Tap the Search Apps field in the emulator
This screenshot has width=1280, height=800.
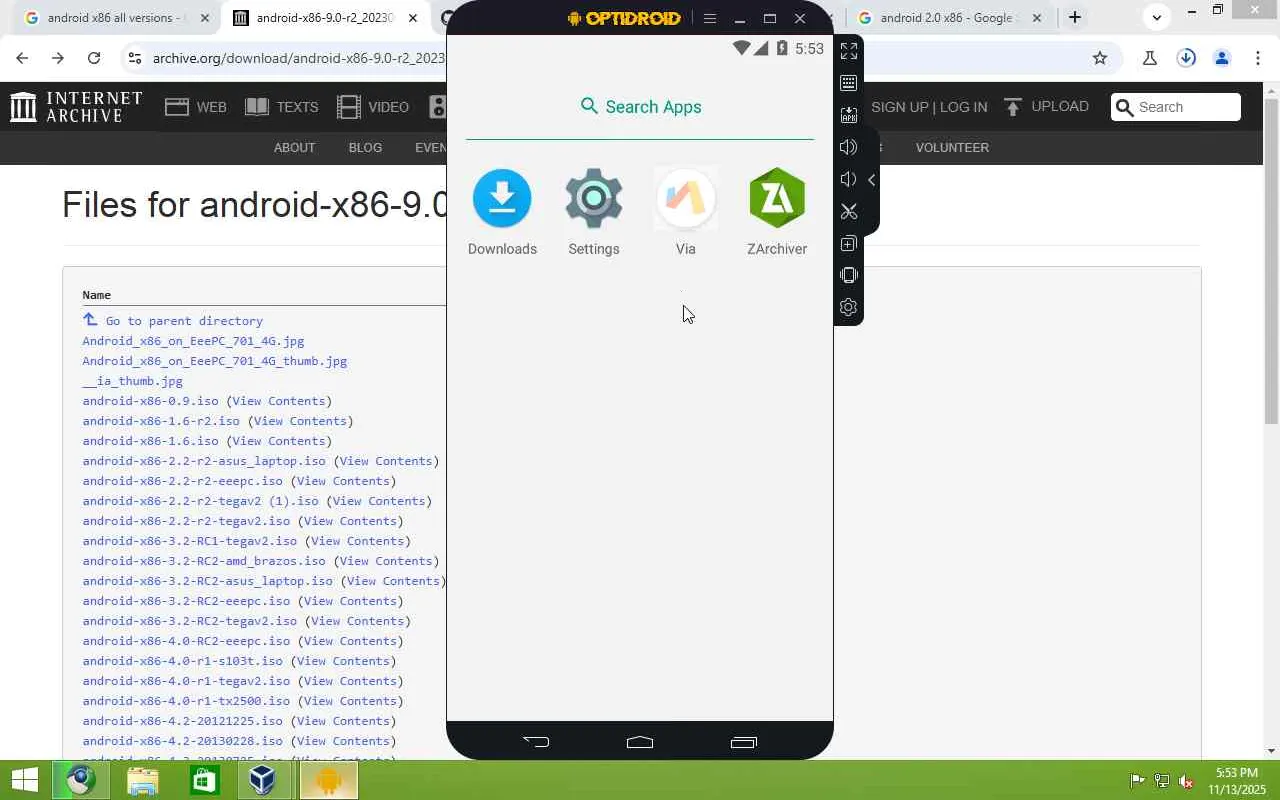640,107
